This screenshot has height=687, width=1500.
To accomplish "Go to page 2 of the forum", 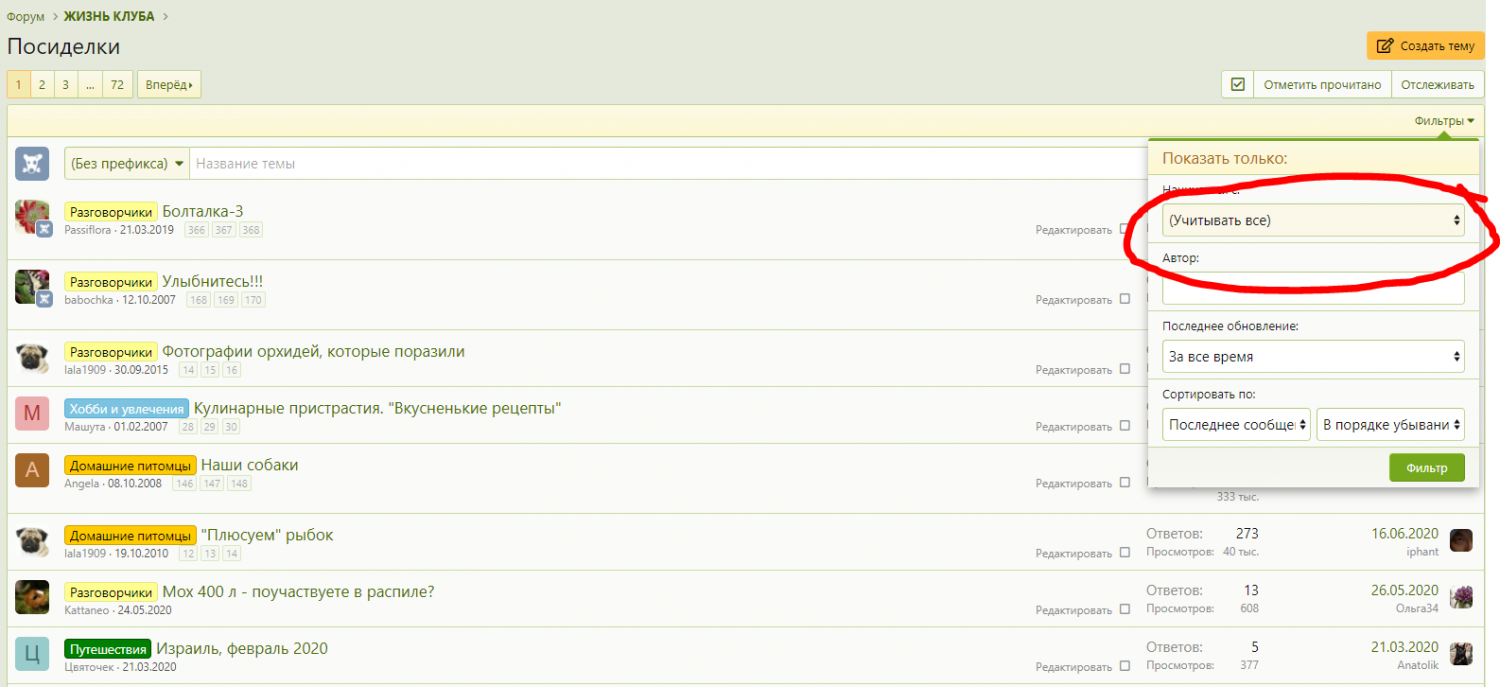I will tap(42, 85).
